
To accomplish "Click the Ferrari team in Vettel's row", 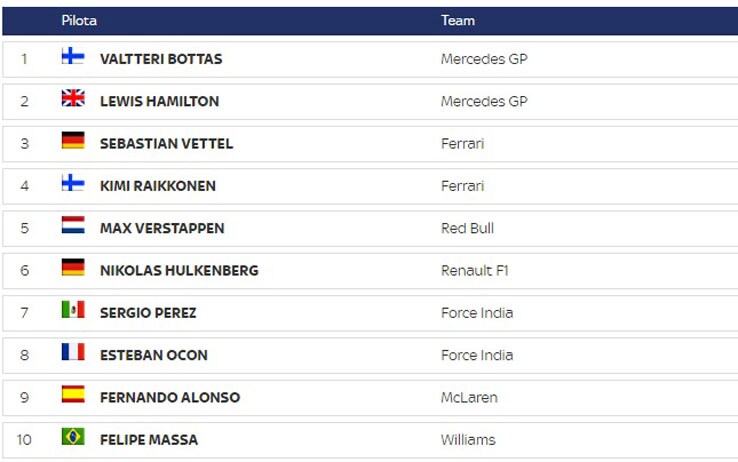I will (x=463, y=143).
